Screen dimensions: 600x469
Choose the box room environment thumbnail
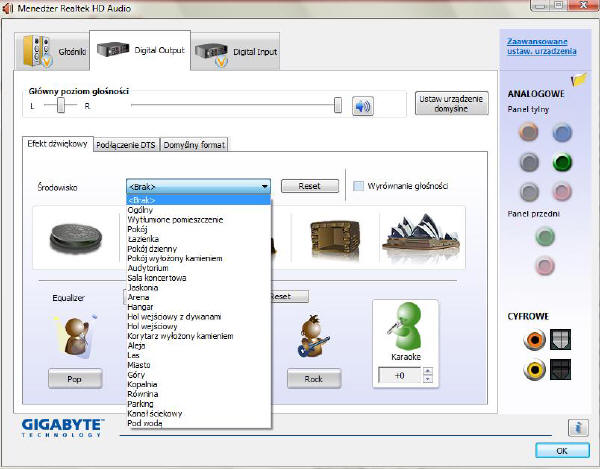click(x=335, y=239)
